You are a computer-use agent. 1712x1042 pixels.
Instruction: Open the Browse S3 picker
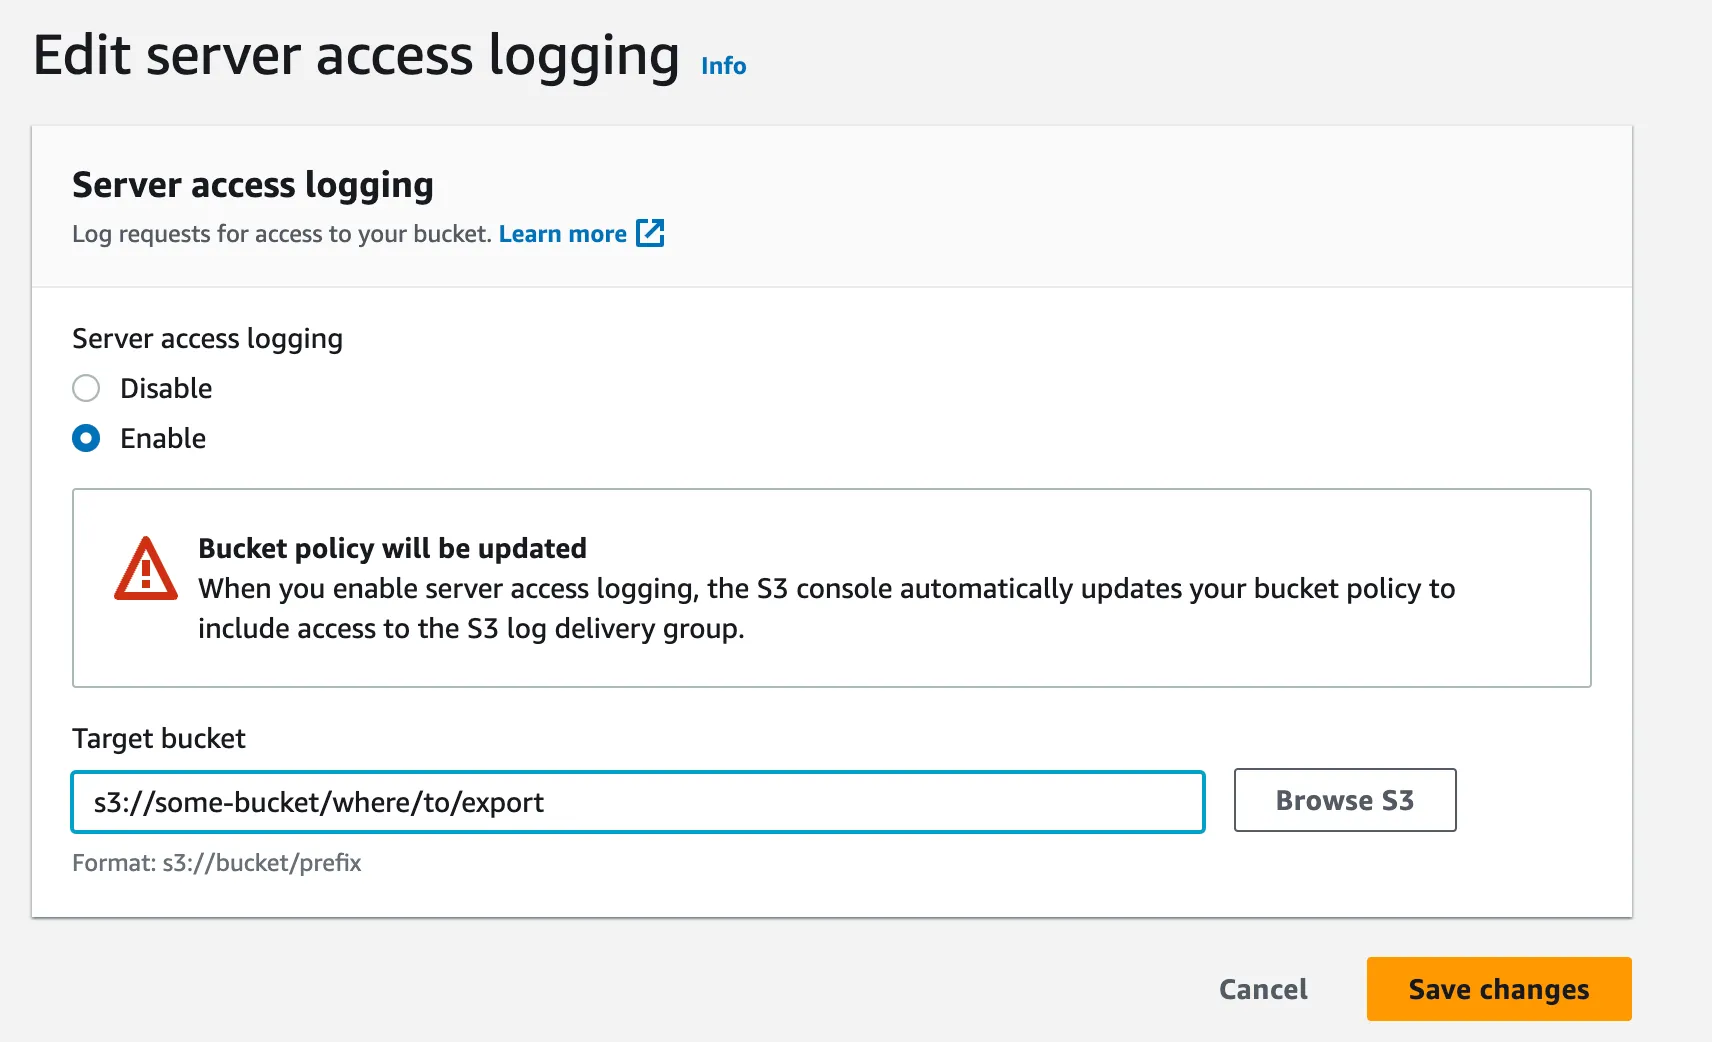pyautogui.click(x=1344, y=800)
